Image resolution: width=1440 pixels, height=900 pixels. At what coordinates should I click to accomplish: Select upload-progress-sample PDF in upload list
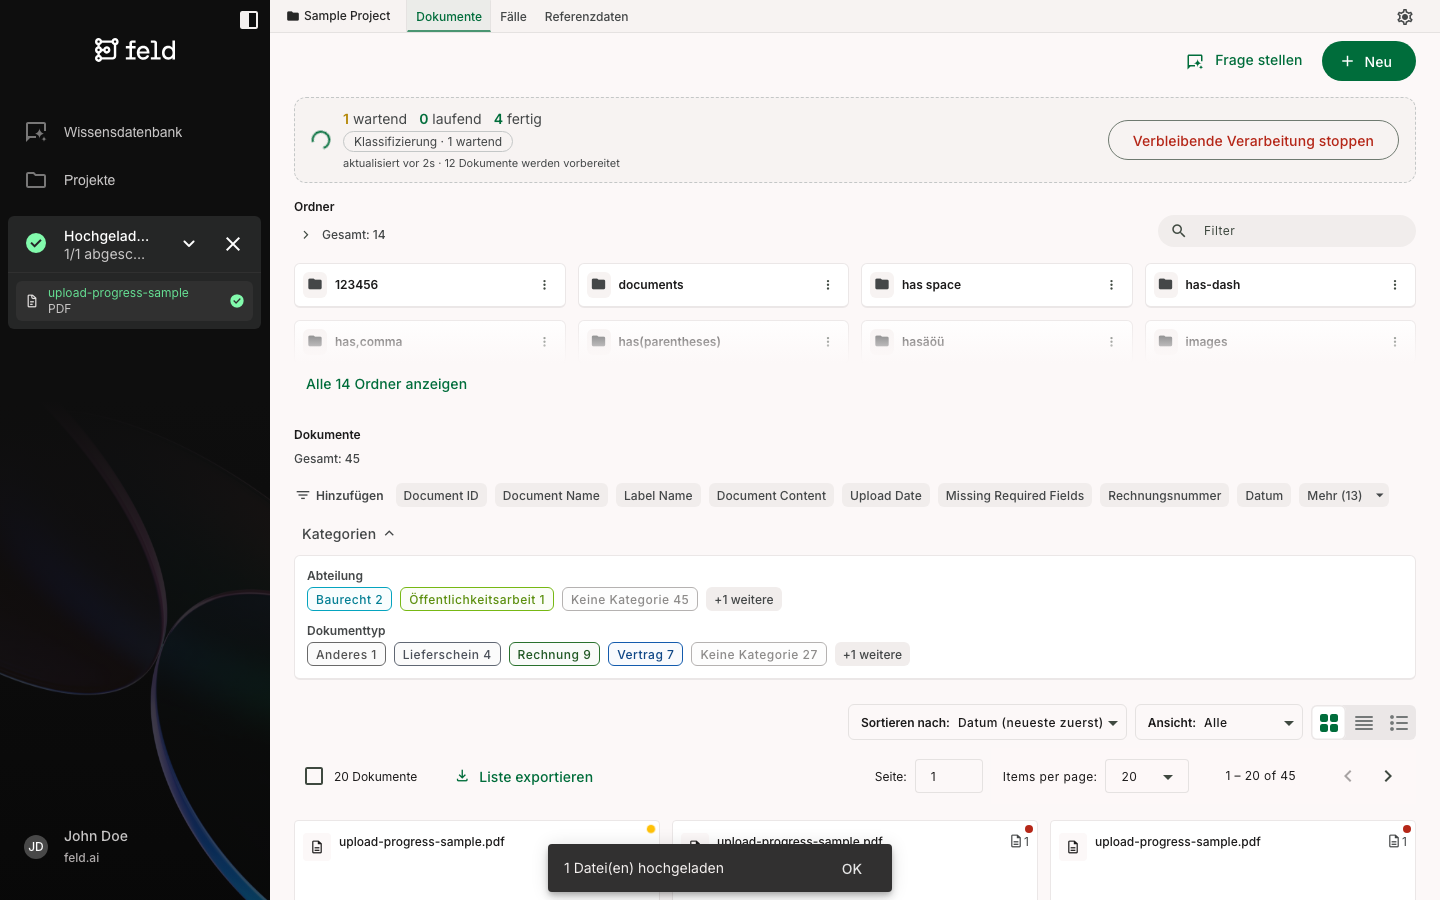pos(134,301)
